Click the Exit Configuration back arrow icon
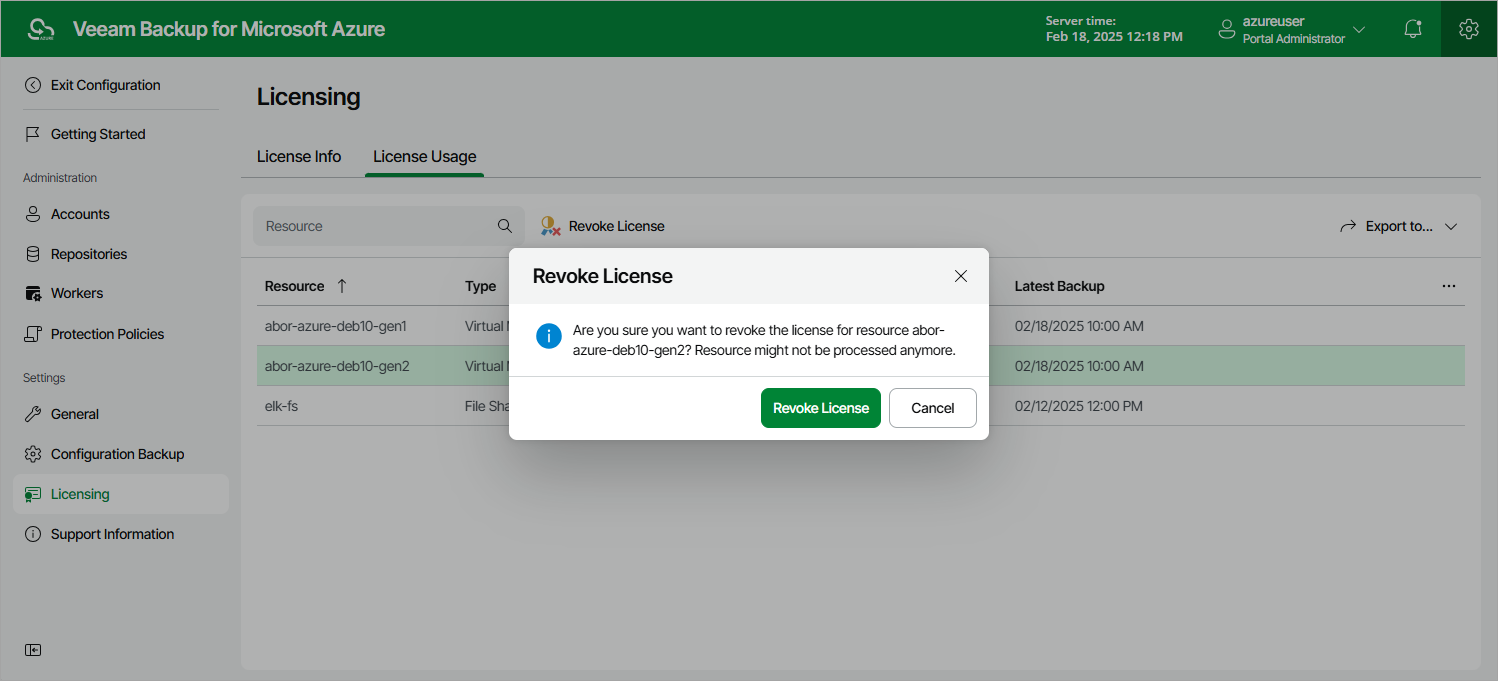 (x=33, y=85)
